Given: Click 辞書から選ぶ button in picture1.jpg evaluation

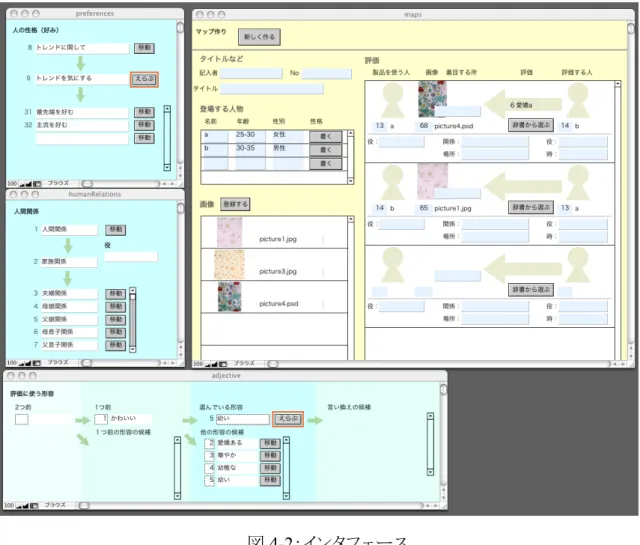Looking at the screenshot, I should pyautogui.click(x=531, y=207).
